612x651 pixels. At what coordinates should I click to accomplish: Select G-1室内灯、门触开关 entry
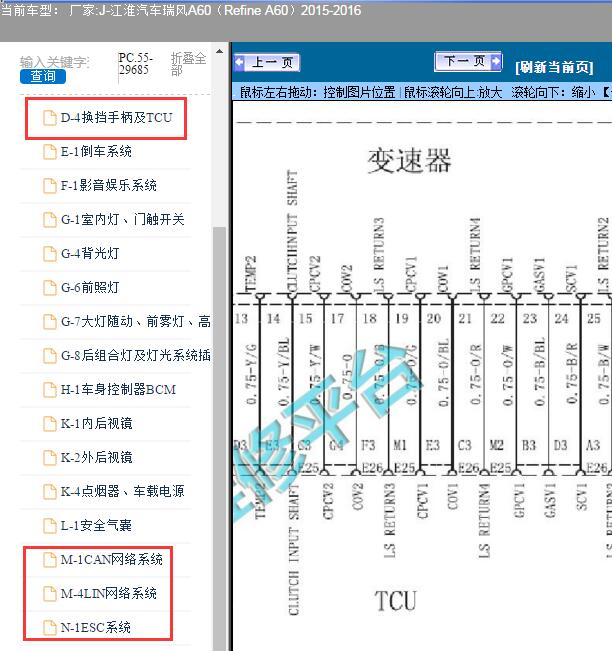pyautogui.click(x=122, y=220)
